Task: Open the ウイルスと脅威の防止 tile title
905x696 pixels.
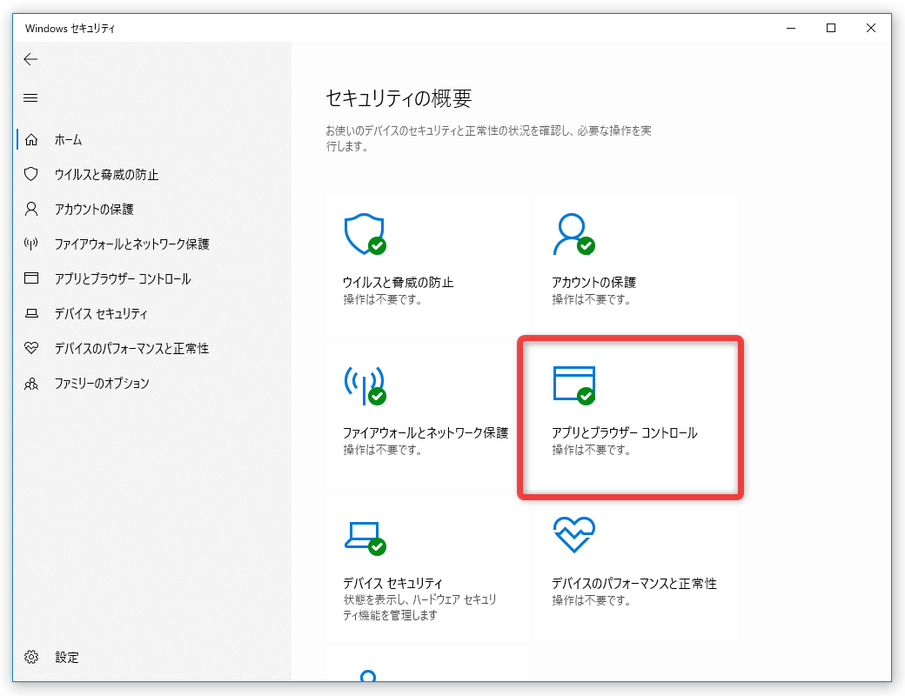Action: (x=398, y=282)
